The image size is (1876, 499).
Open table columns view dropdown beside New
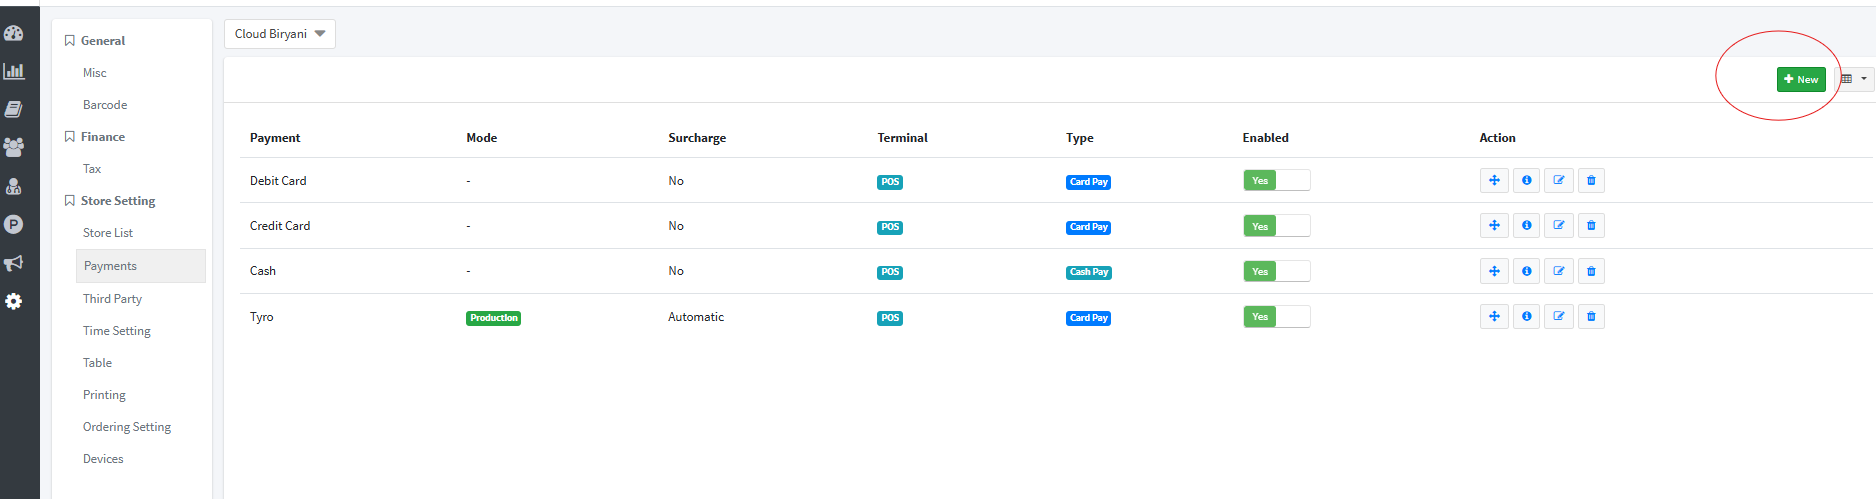[x=1853, y=79]
